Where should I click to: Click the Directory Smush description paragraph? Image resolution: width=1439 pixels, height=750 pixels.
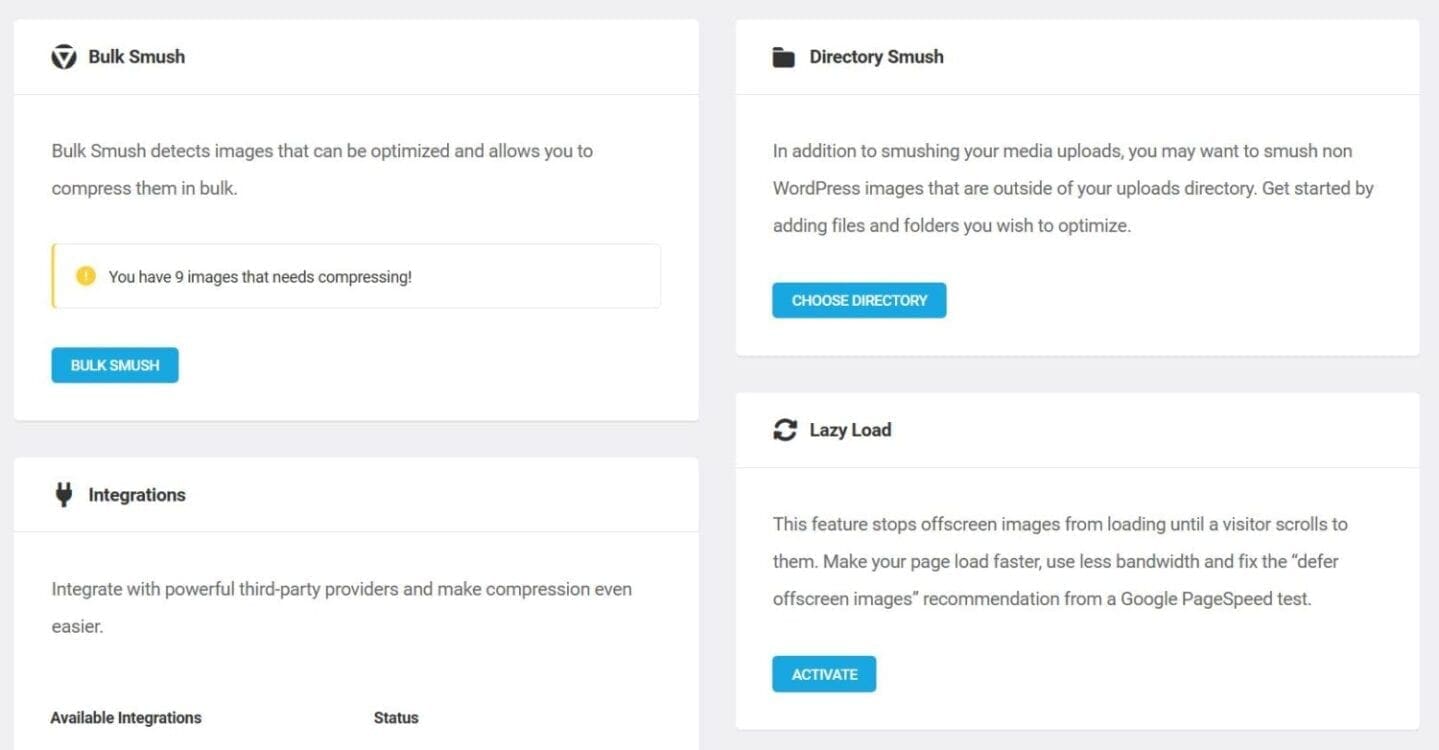1073,188
